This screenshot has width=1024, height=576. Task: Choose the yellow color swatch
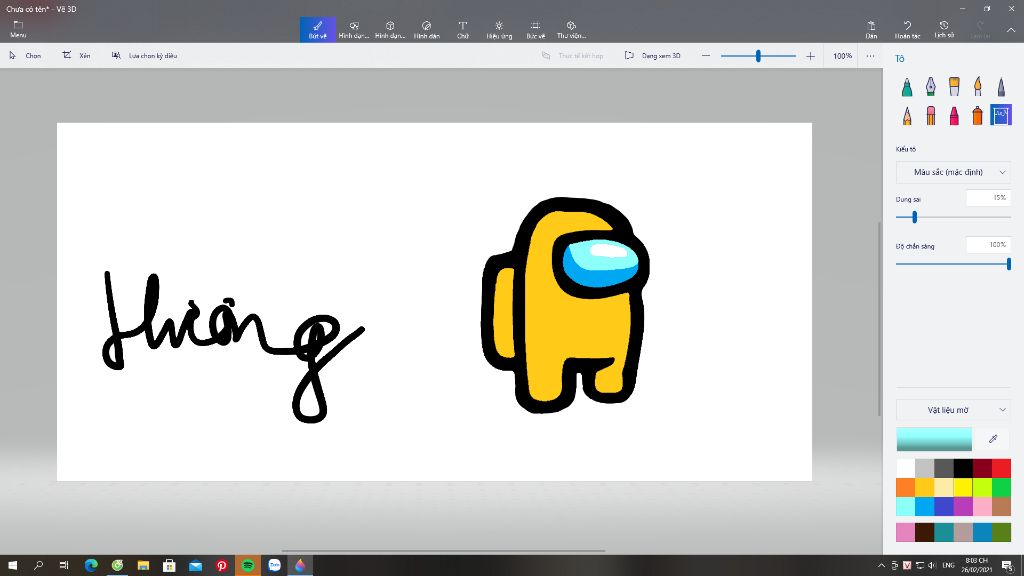tap(963, 487)
